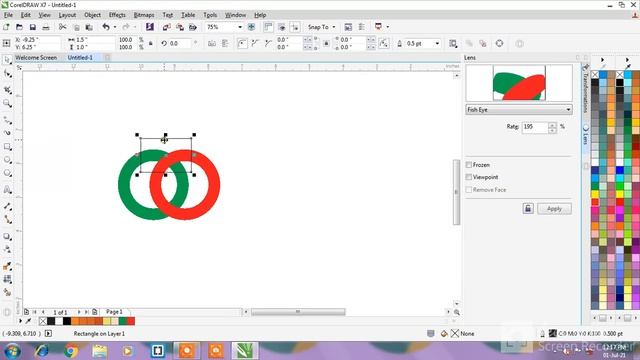
Task: Click the Import icon in toolbar
Action: point(167,27)
